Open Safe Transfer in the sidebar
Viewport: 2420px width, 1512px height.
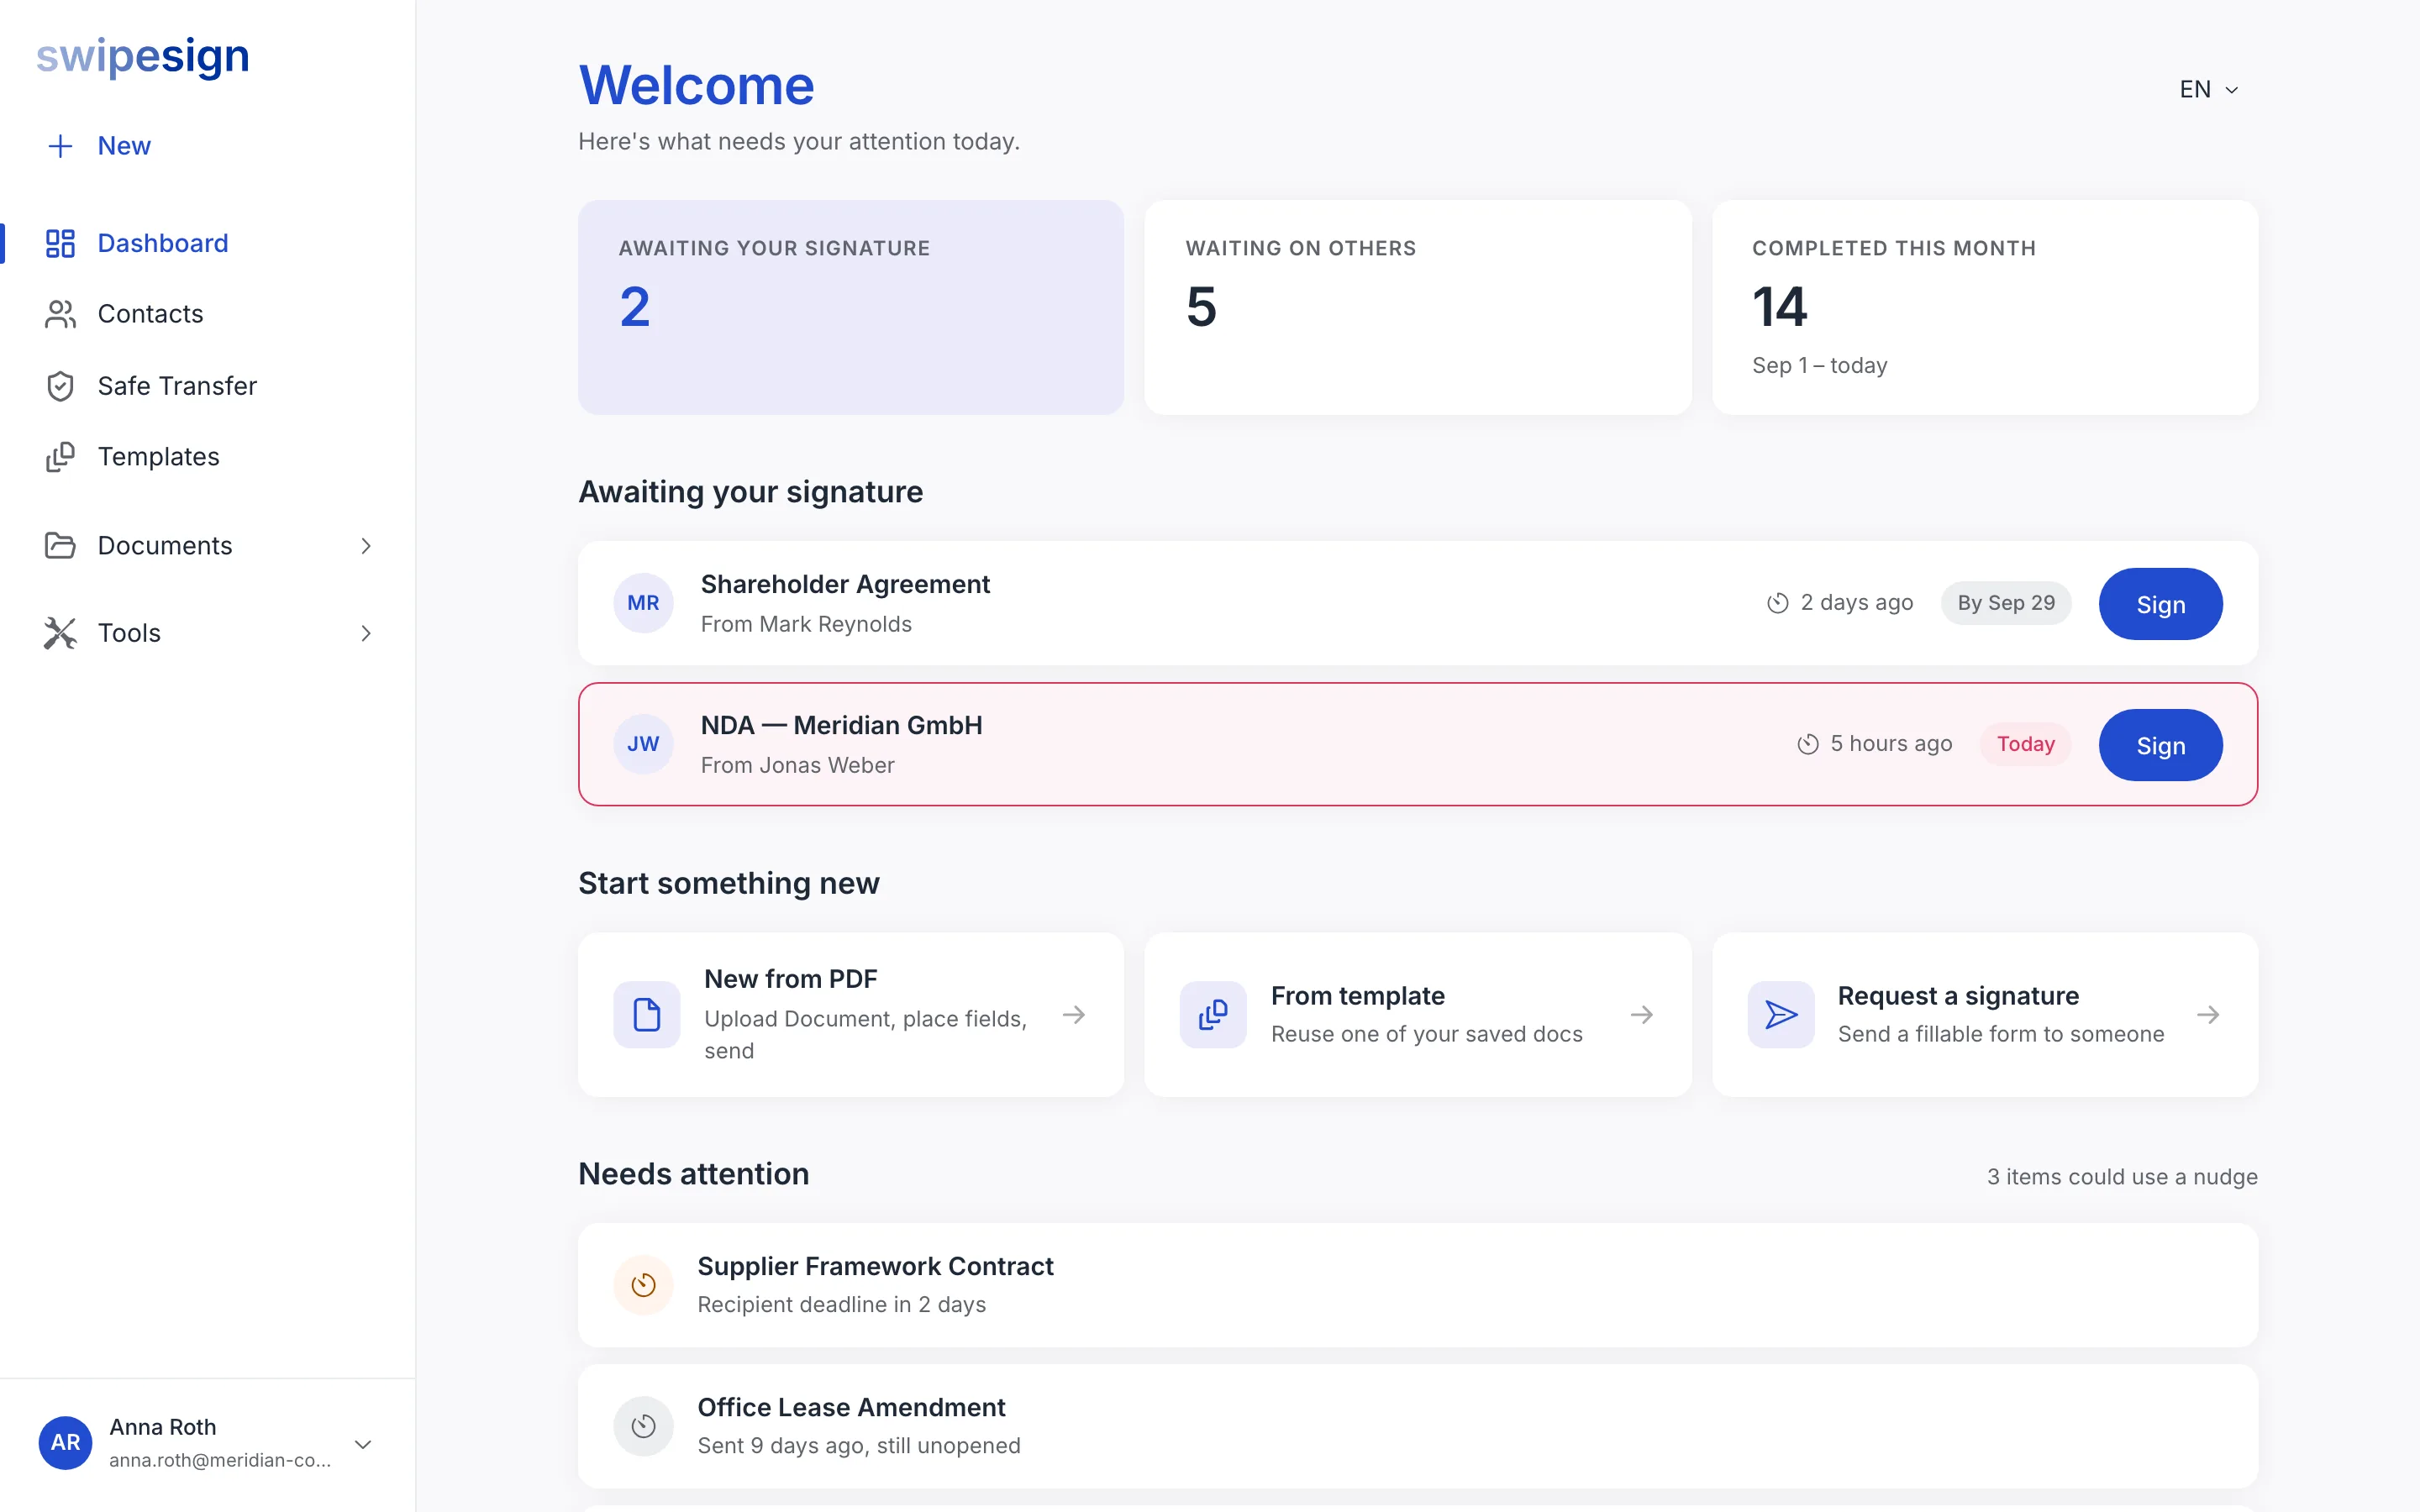(x=208, y=386)
